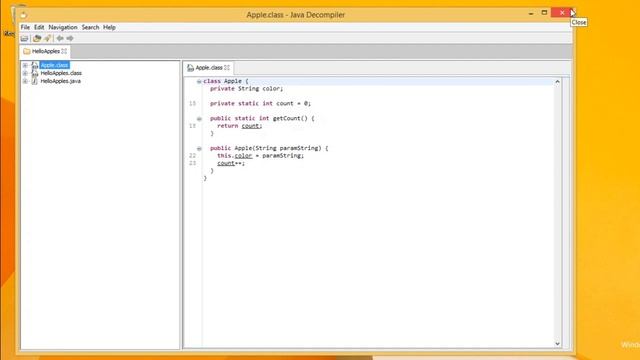Close the Java Decompiler window

(562, 13)
